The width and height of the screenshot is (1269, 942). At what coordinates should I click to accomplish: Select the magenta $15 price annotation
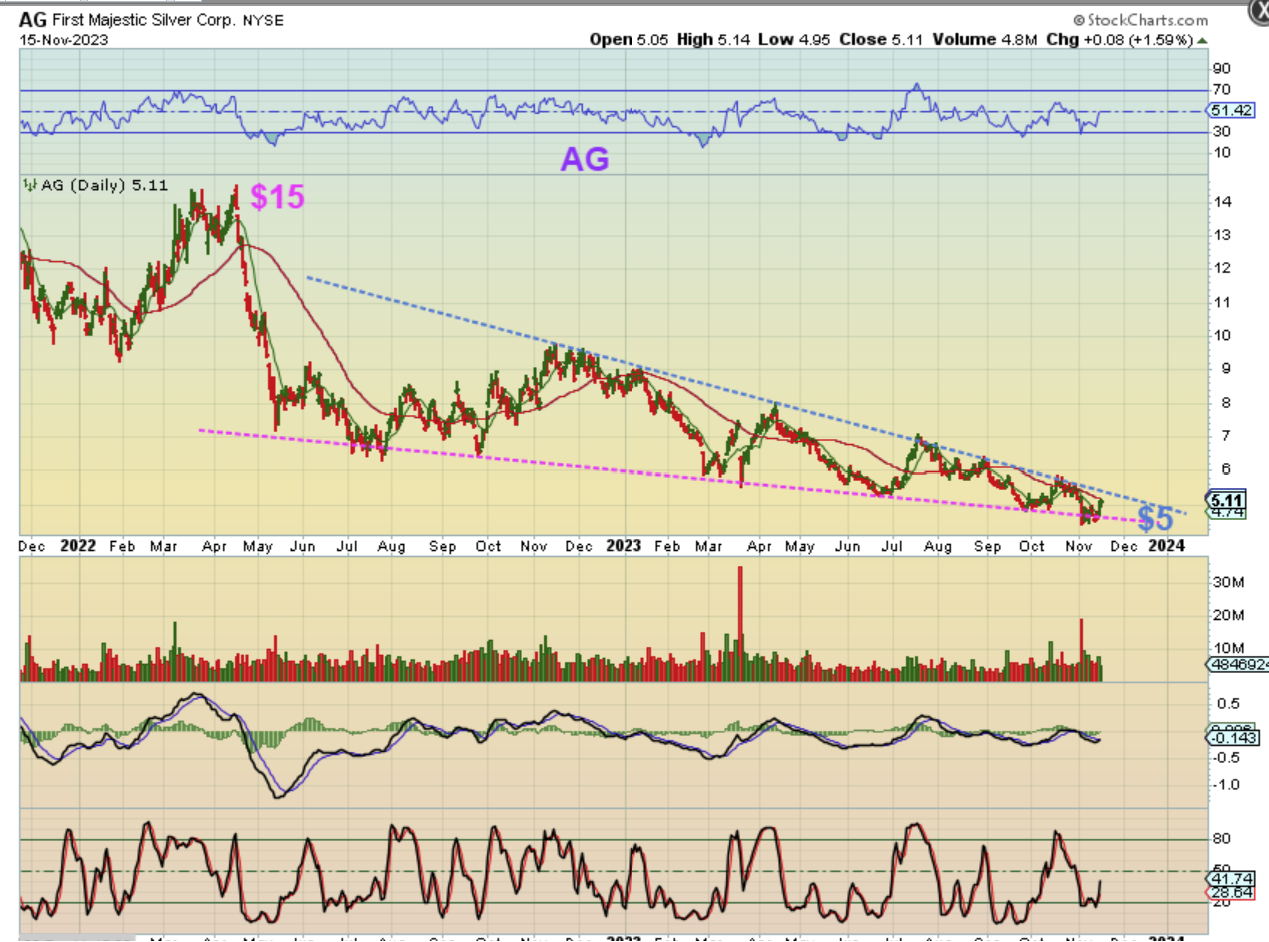pos(277,197)
